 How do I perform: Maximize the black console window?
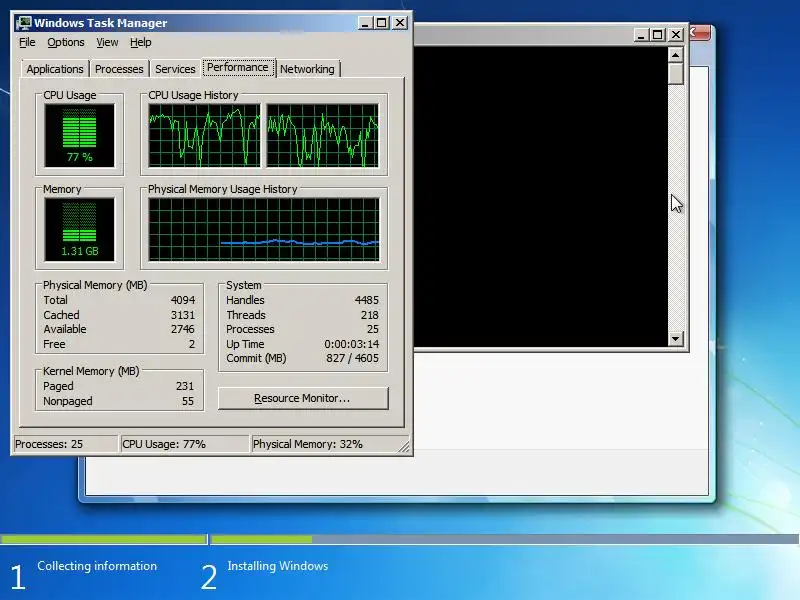click(x=658, y=35)
